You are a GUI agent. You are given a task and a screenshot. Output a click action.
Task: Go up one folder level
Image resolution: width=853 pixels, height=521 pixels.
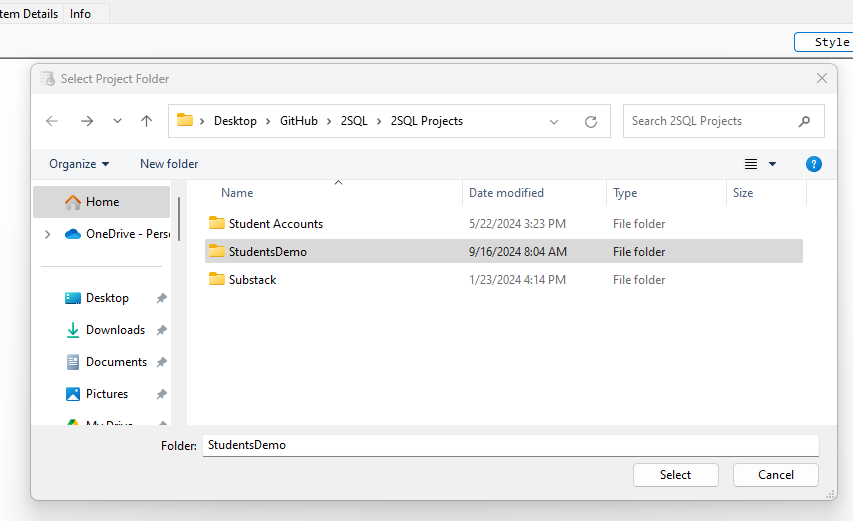146,121
